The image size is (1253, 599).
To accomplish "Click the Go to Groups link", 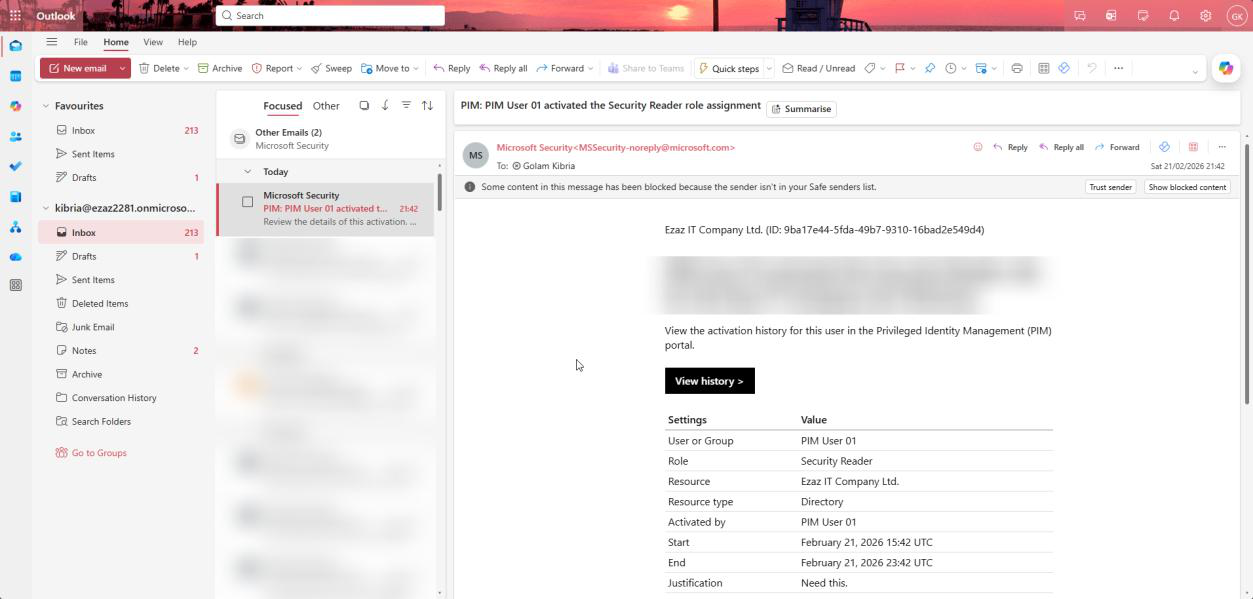I will click(99, 453).
